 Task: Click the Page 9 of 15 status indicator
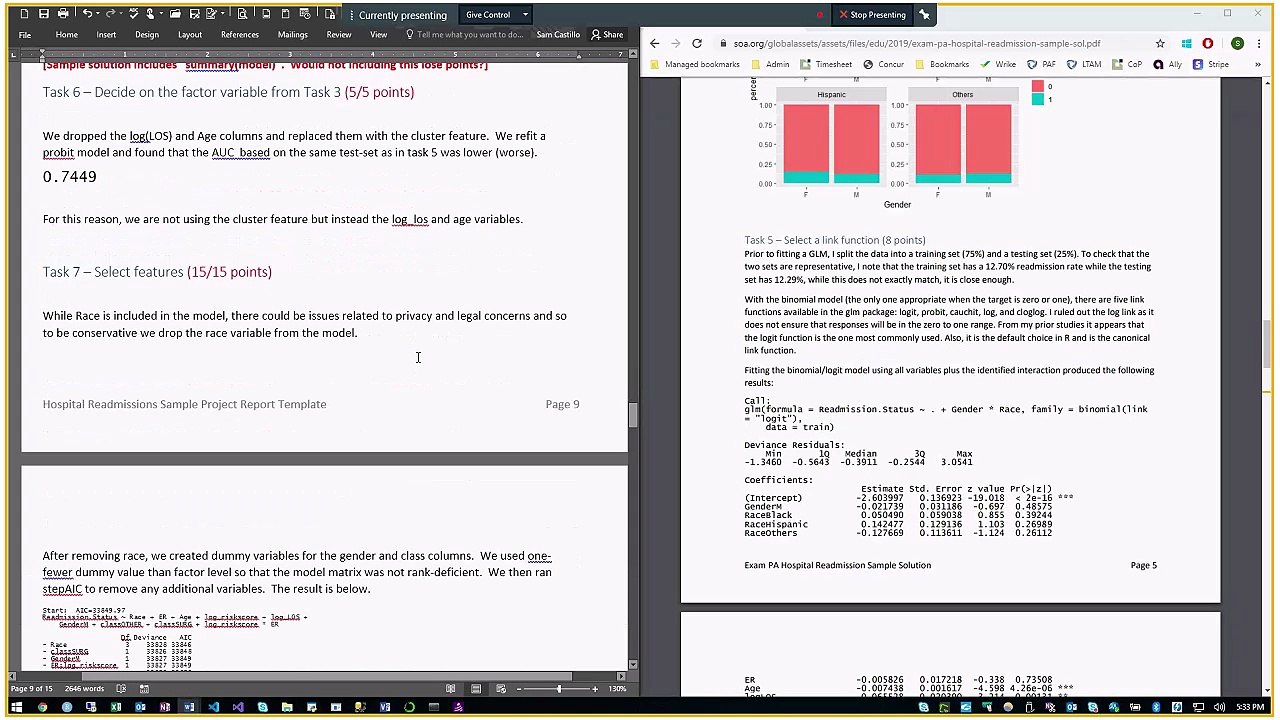32,688
